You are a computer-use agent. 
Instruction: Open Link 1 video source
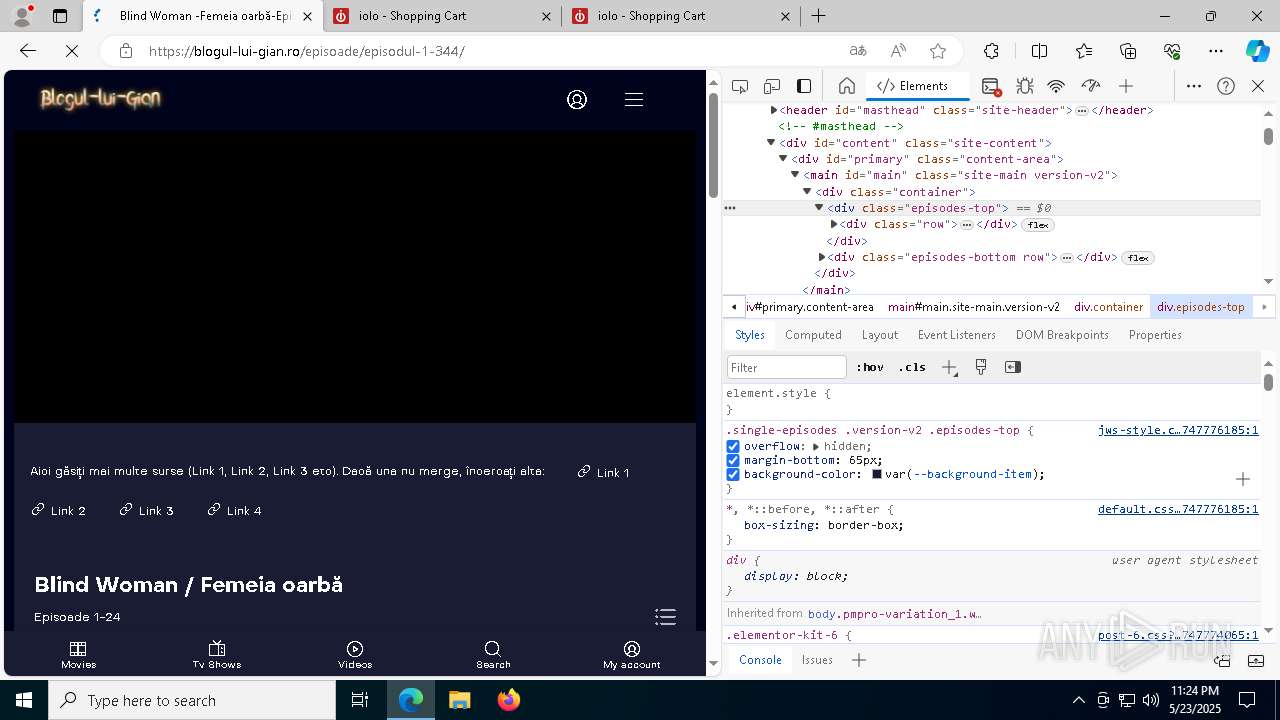604,472
